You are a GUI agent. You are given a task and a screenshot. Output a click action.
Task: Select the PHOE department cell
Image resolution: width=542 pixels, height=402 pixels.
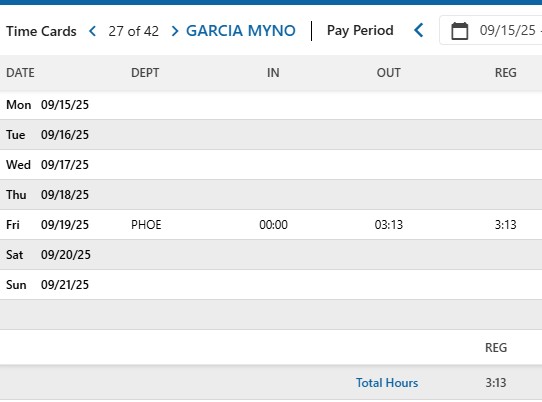pyautogui.click(x=146, y=225)
